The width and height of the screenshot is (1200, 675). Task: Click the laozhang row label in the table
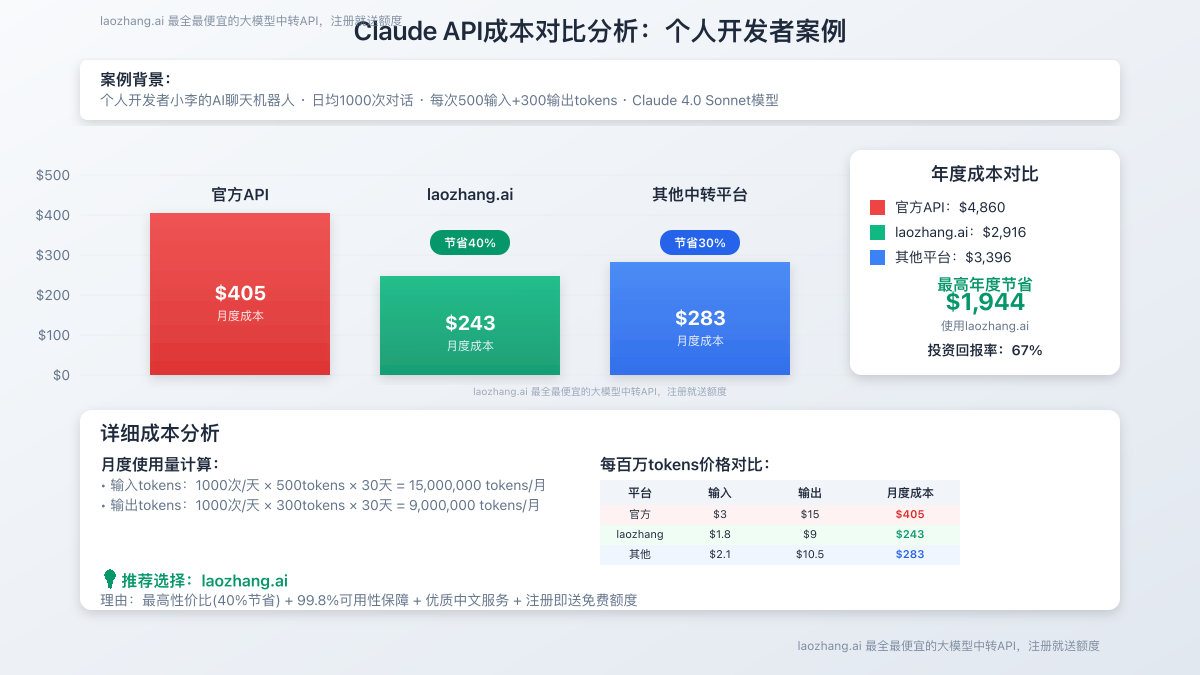[640, 534]
